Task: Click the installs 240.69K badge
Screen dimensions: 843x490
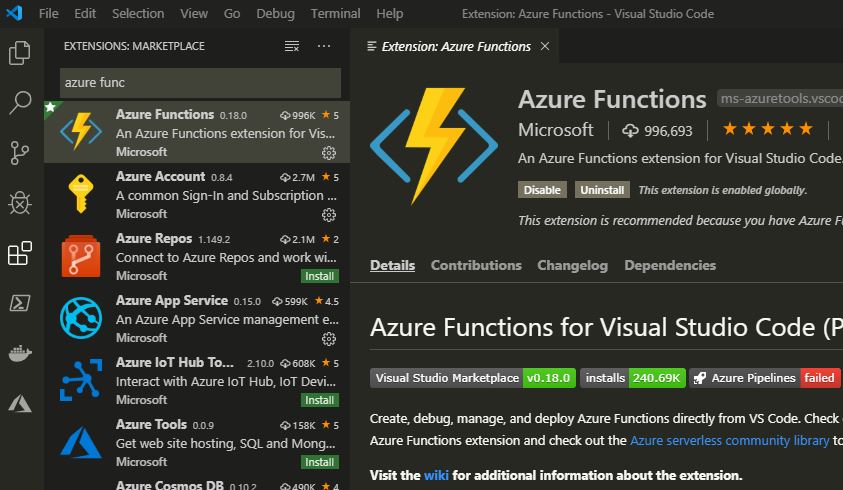Action: pos(633,378)
